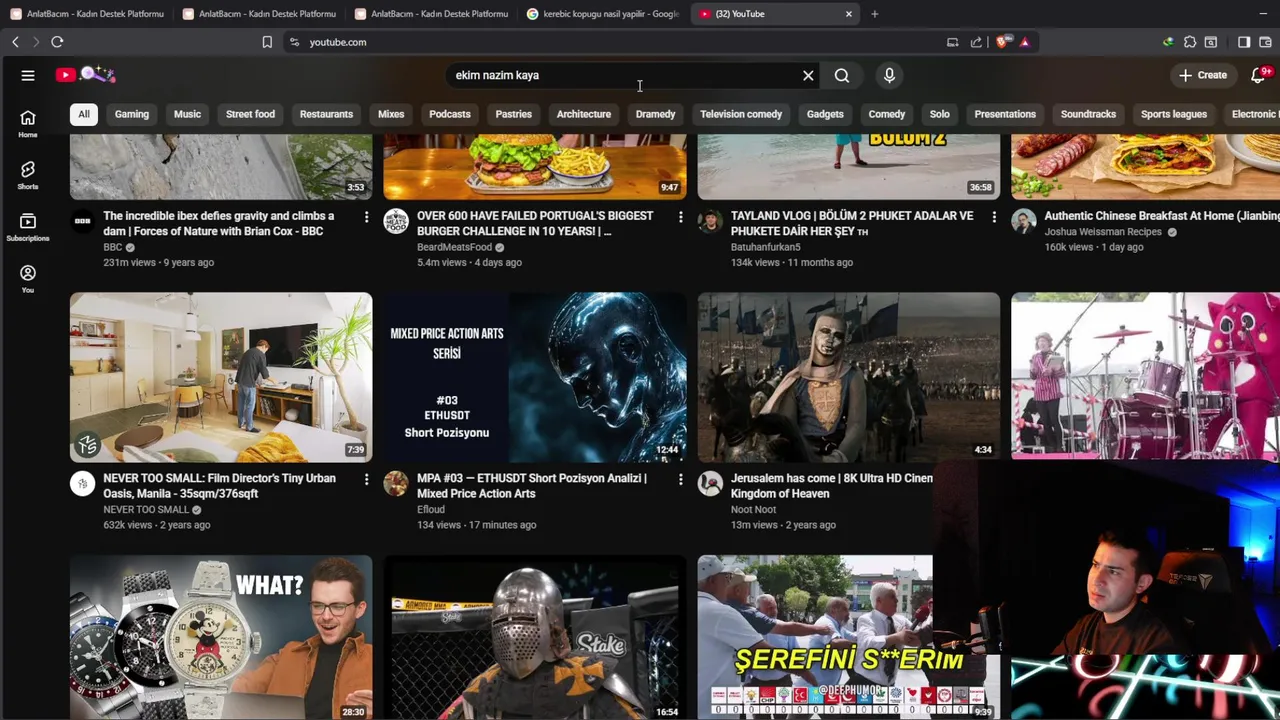Open the ibex defies gravity video title

[219, 223]
